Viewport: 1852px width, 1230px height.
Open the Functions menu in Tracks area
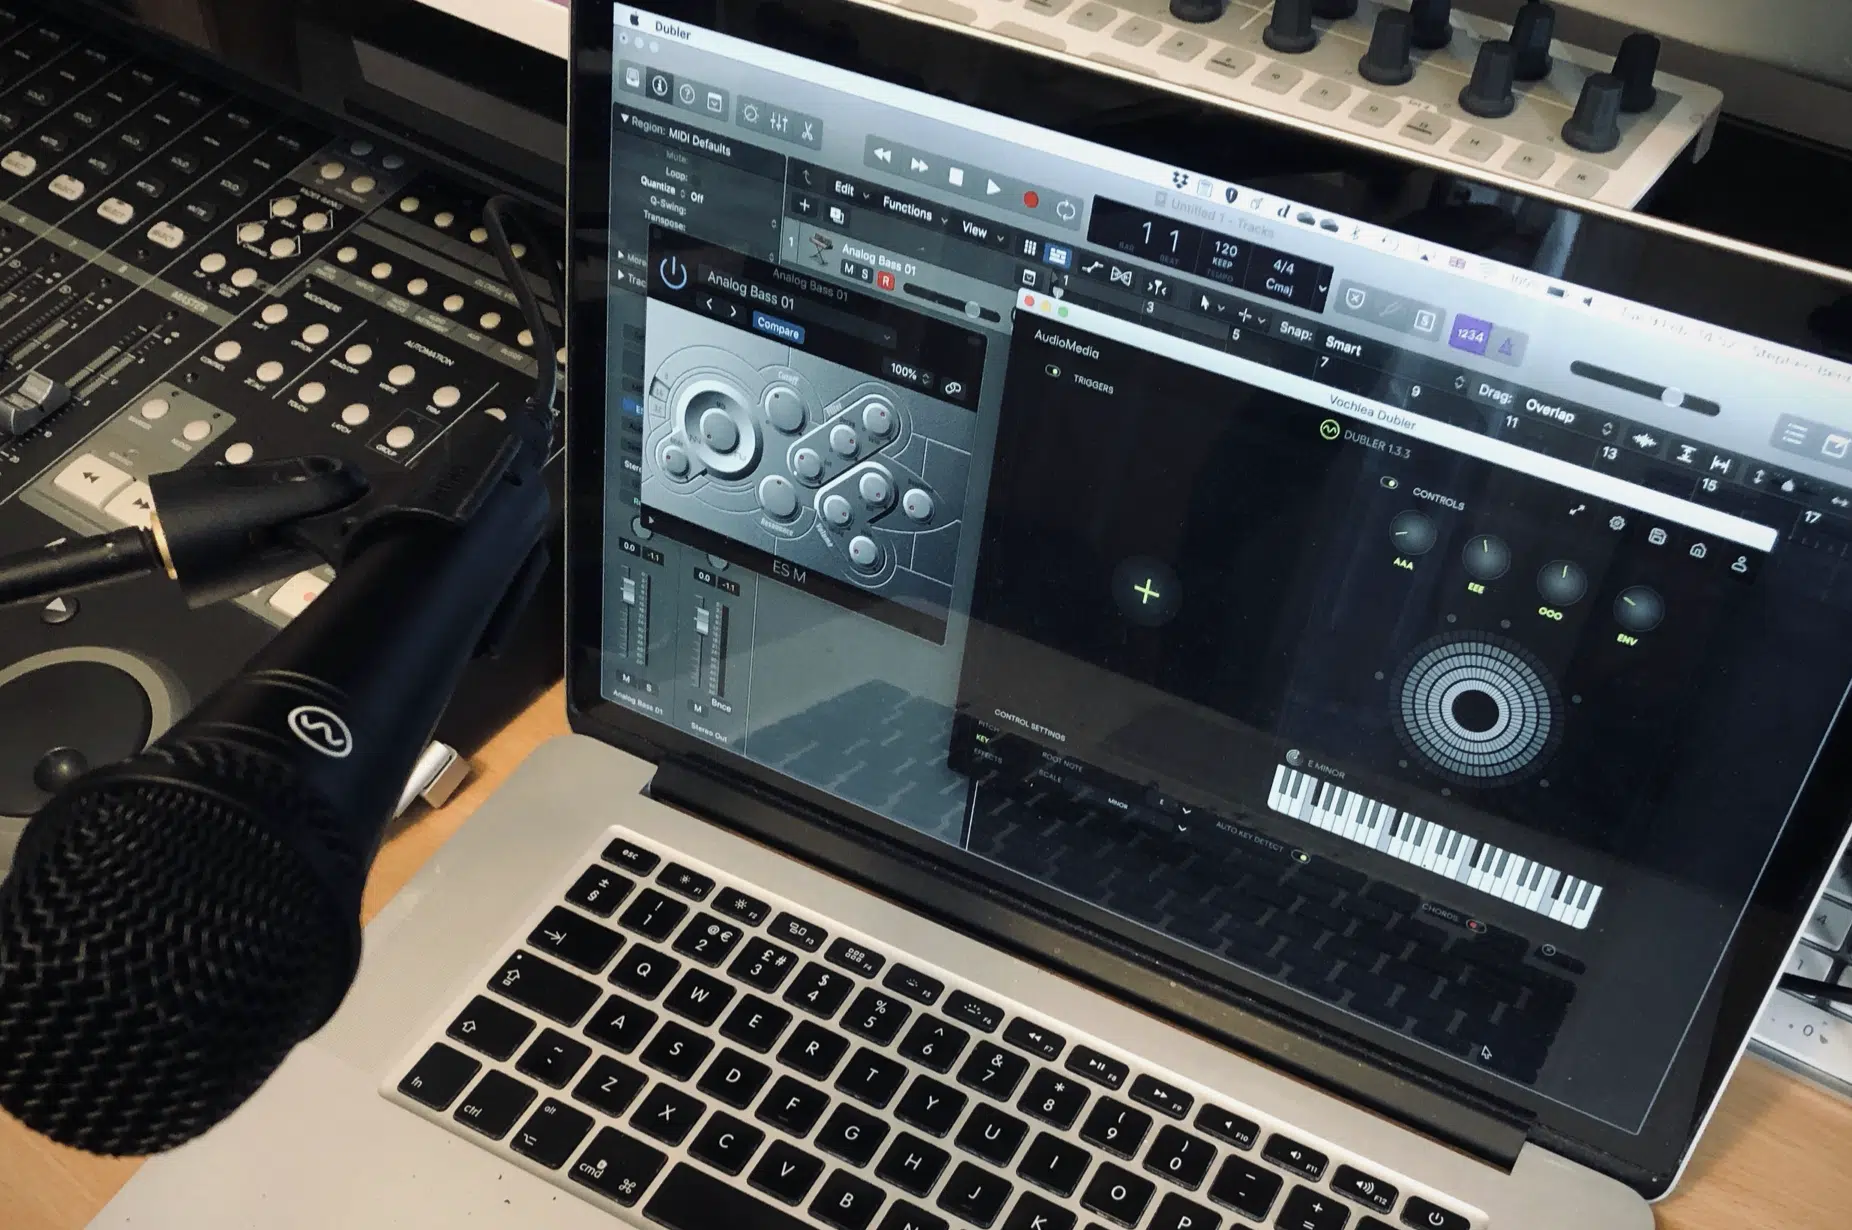914,209
